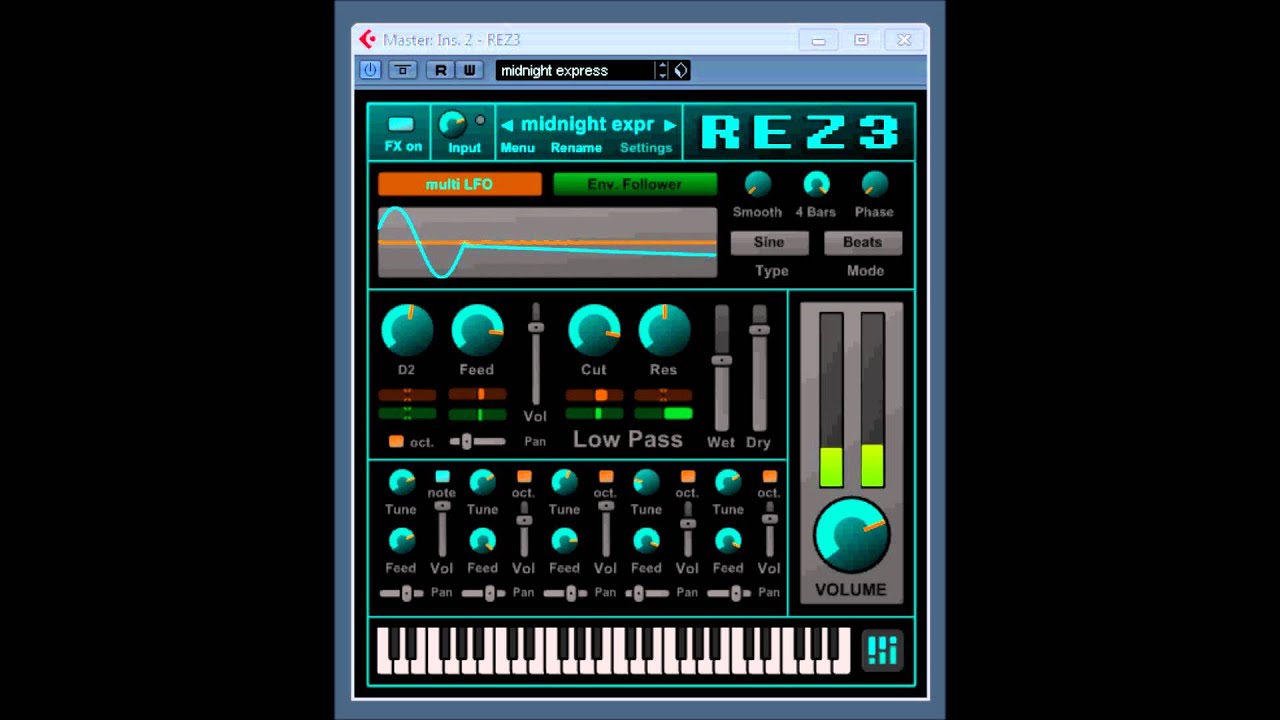Open the preset management diamond icon

[681, 70]
